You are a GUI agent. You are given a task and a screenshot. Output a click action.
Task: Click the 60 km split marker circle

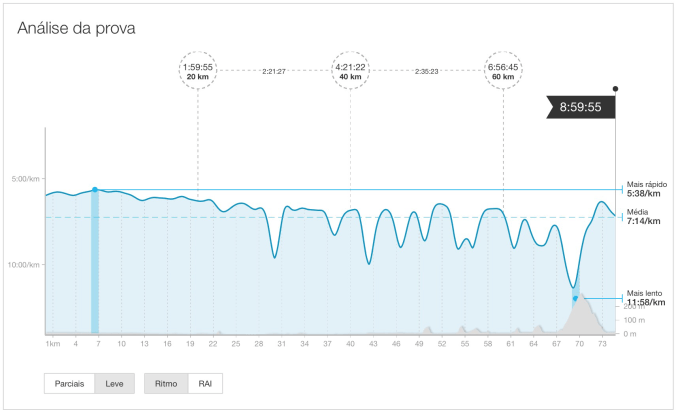[503, 71]
